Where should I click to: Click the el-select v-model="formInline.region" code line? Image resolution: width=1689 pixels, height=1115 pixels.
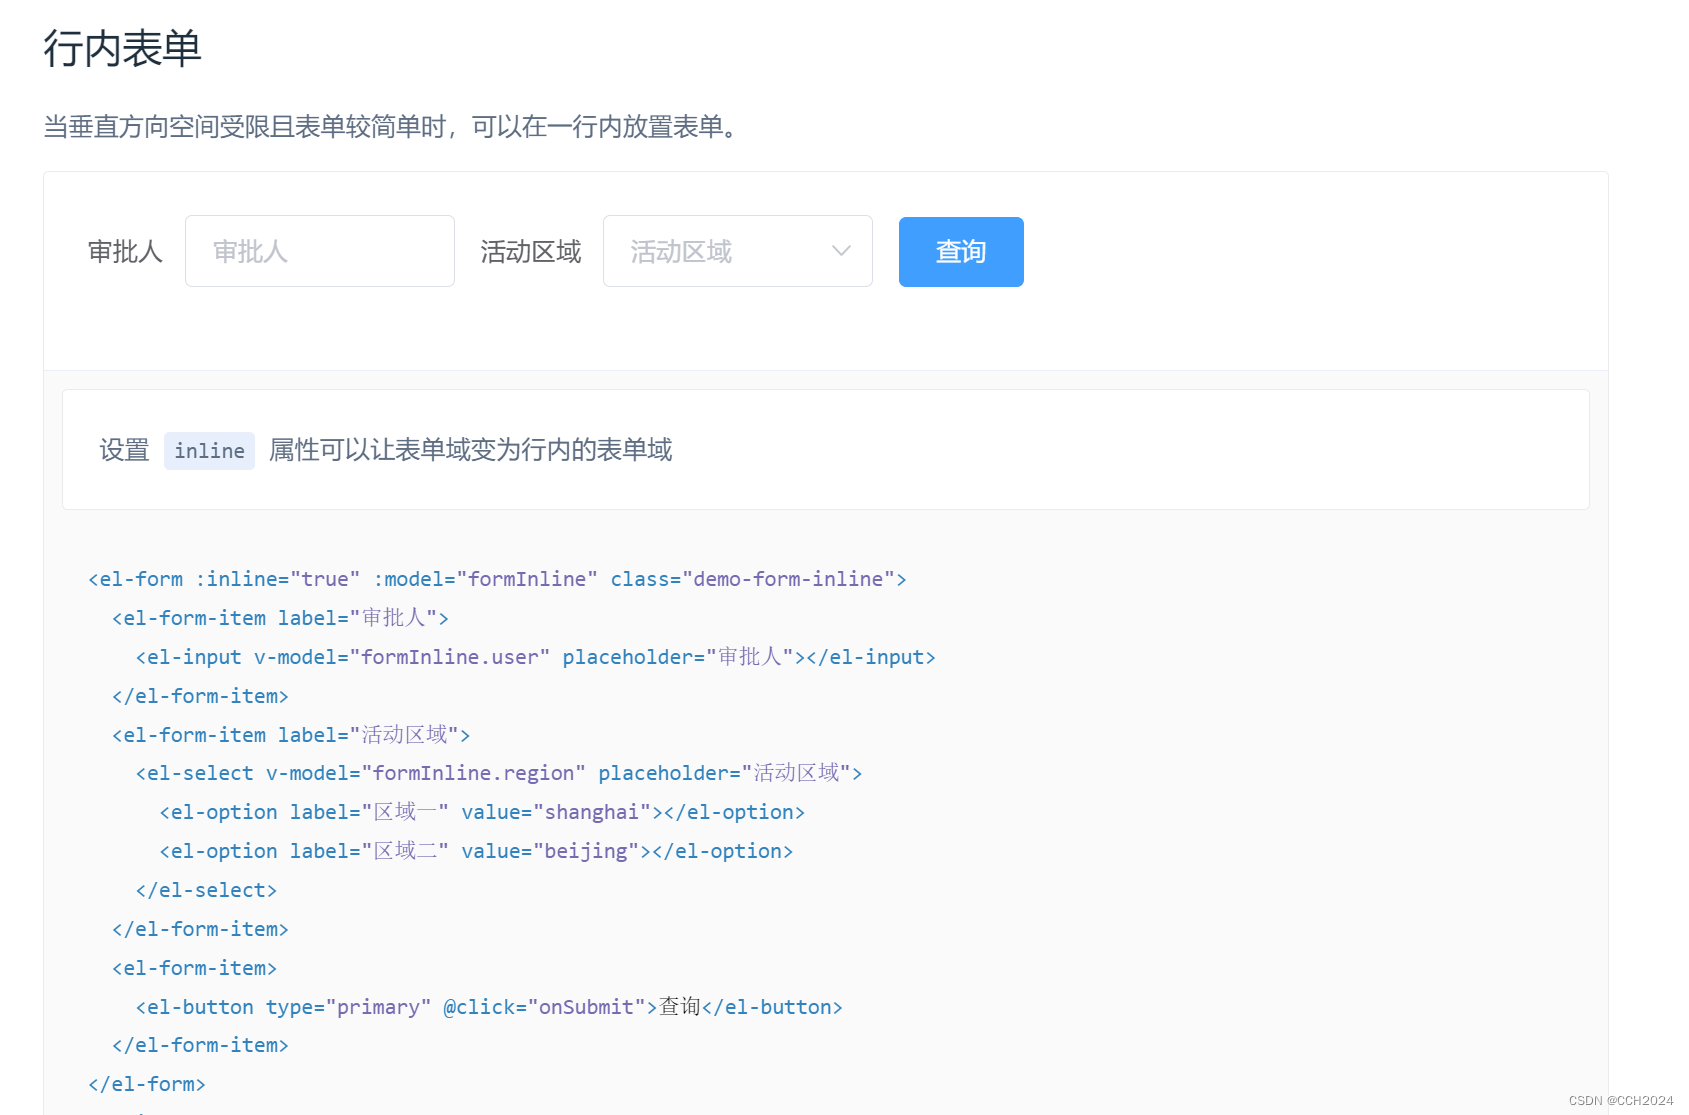(x=499, y=773)
